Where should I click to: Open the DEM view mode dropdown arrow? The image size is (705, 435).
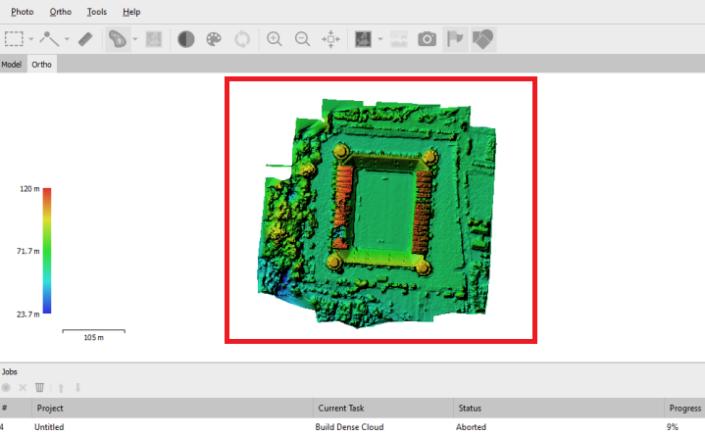[x=380, y=40]
